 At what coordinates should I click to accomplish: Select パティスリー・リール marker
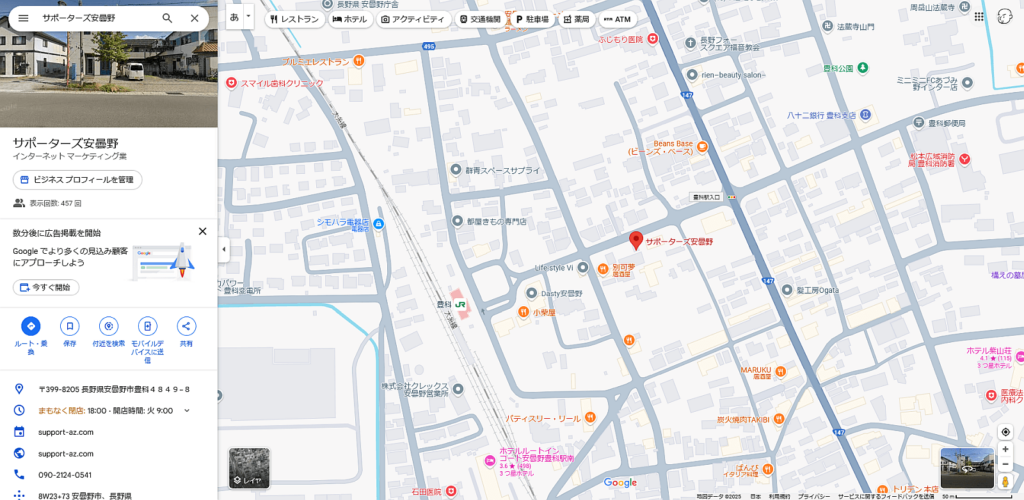click(590, 417)
